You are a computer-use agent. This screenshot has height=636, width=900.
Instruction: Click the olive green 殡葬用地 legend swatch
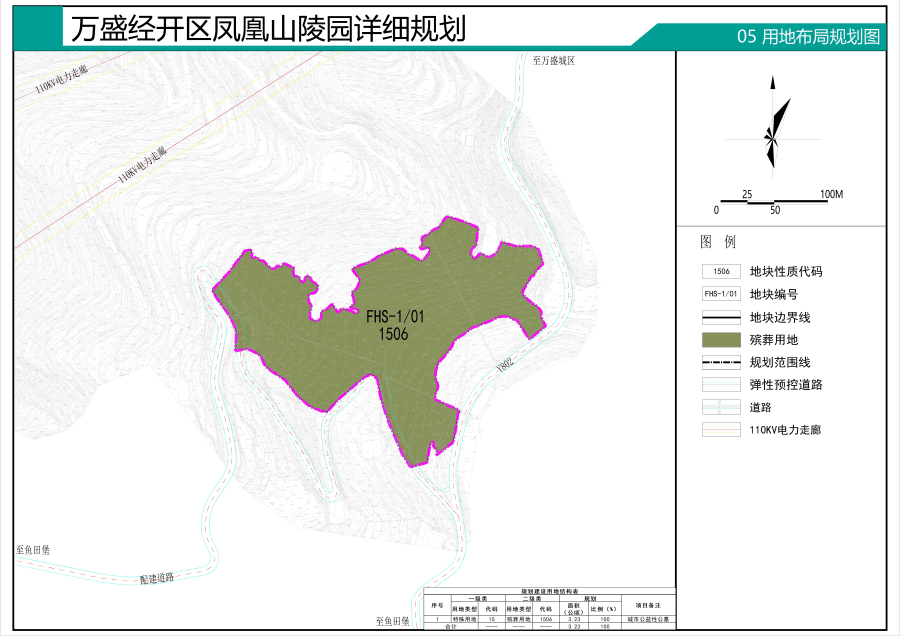click(721, 340)
